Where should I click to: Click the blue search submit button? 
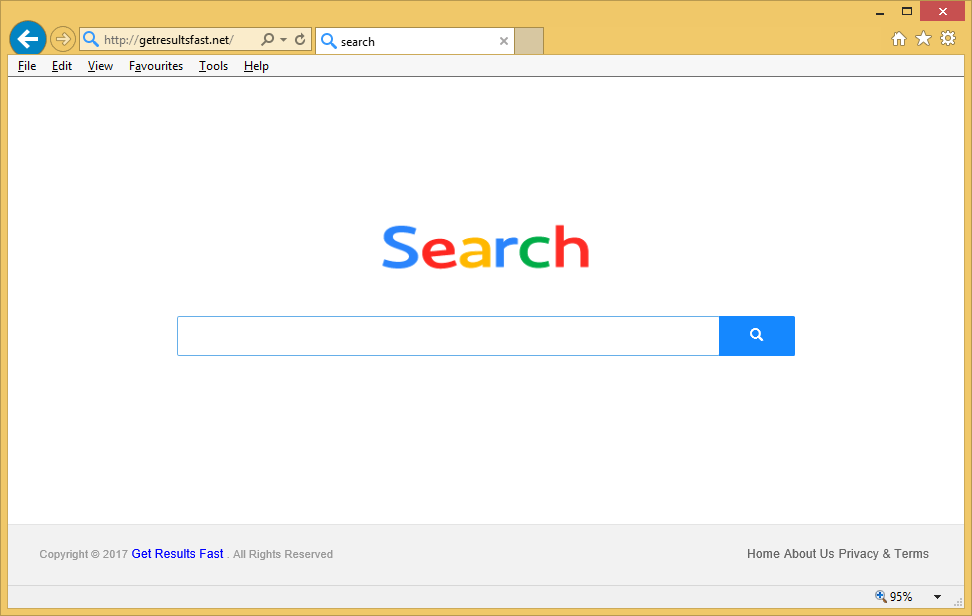757,336
